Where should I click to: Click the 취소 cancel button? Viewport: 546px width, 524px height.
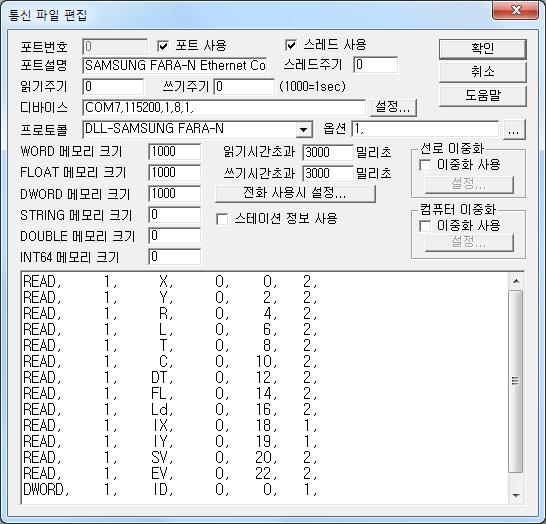click(482, 72)
